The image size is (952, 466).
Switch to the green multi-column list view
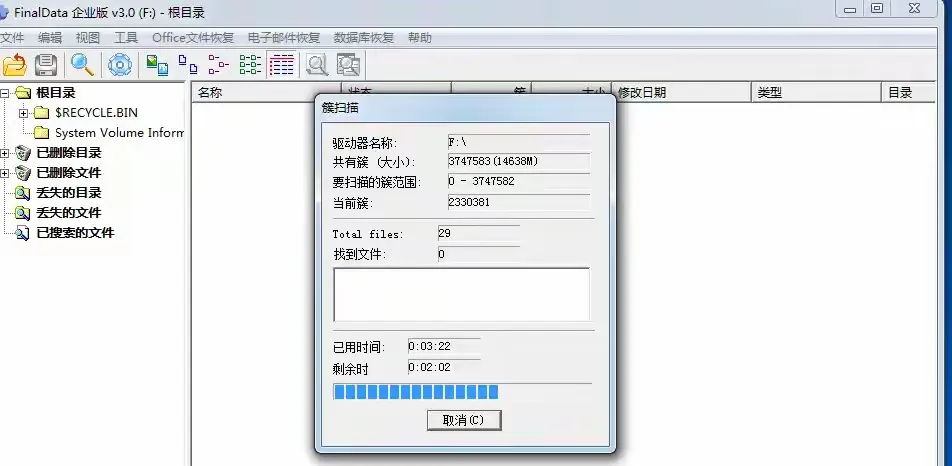pos(250,64)
